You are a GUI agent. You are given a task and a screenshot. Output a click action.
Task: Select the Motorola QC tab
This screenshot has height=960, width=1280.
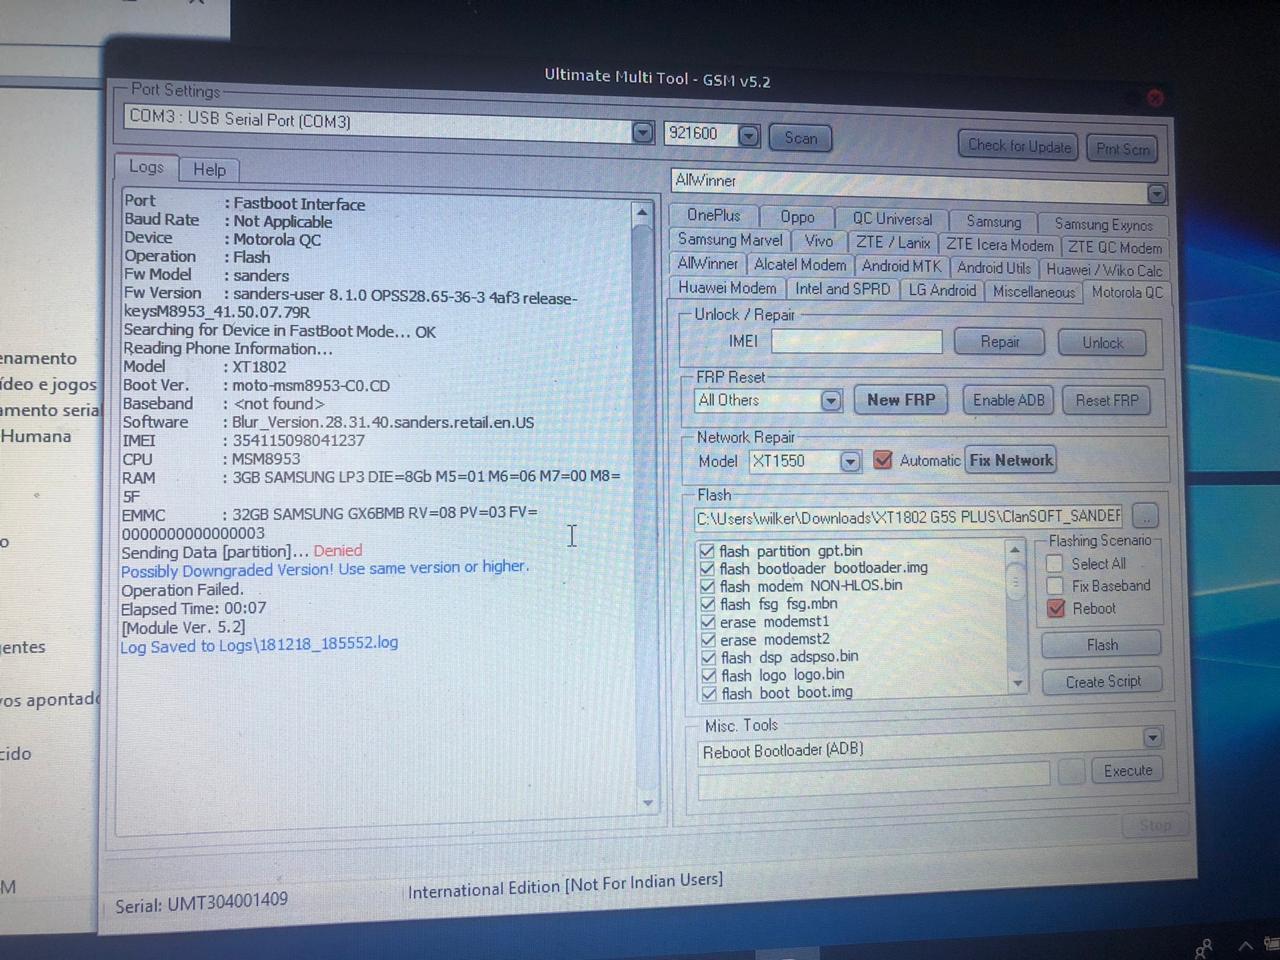(x=1127, y=292)
